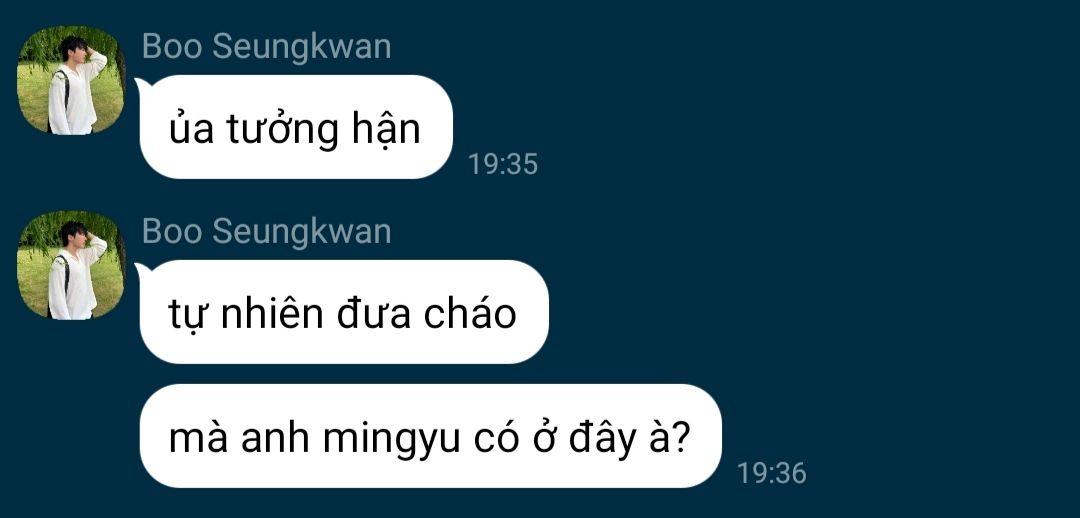Screen dimensions: 1080x518
Task: Tap the avatar next to "tự nhiên đưa cháo"
Action: pyautogui.click(x=71, y=265)
